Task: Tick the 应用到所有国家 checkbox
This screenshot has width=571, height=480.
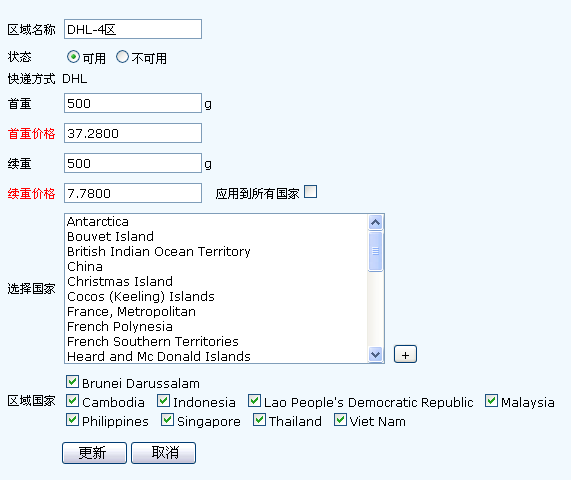Action: (311, 192)
